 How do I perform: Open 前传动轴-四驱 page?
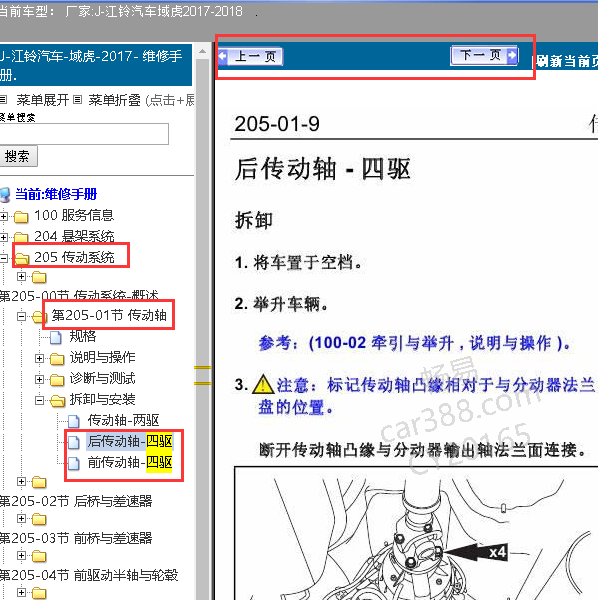[130, 462]
